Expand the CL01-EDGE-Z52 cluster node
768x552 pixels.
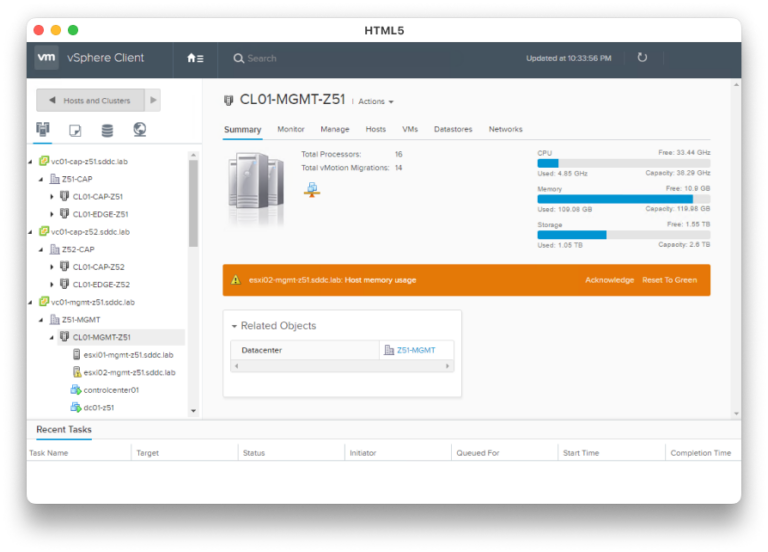pos(52,285)
